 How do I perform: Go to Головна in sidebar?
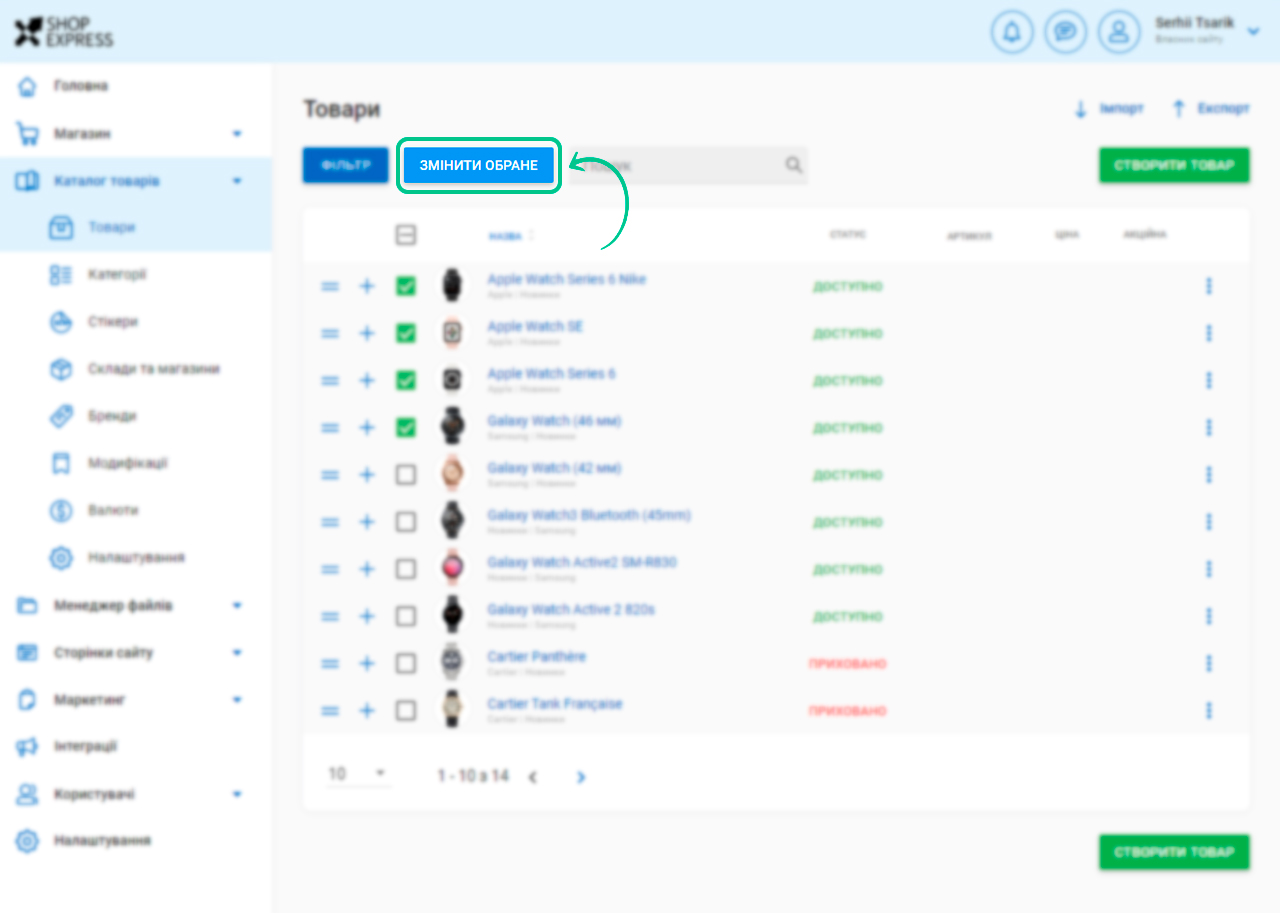(x=81, y=86)
